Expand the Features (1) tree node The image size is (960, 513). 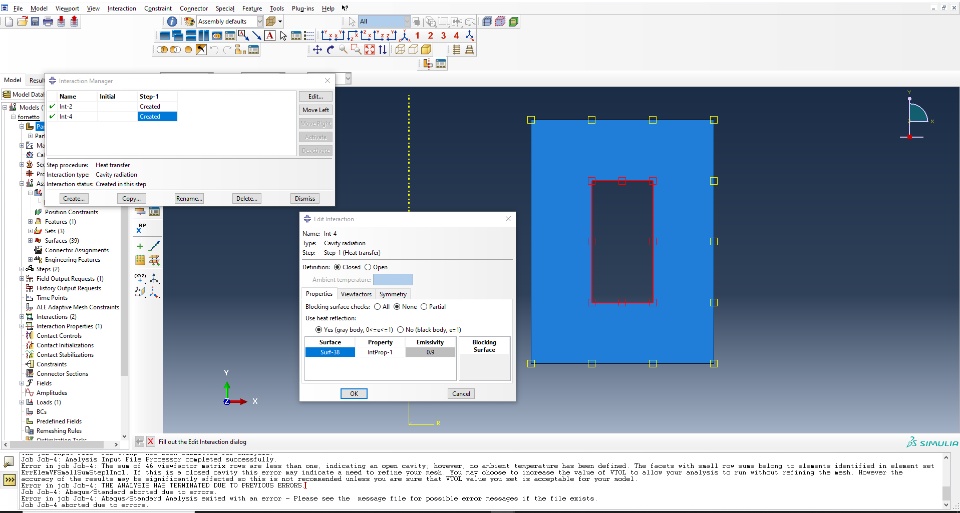coord(31,222)
